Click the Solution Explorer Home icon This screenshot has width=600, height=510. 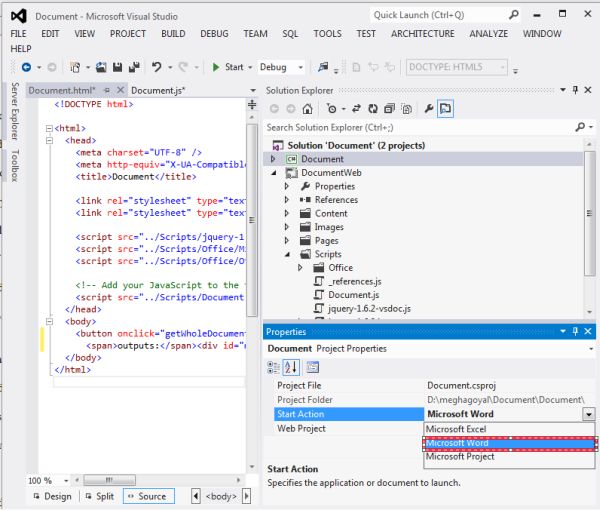click(308, 108)
